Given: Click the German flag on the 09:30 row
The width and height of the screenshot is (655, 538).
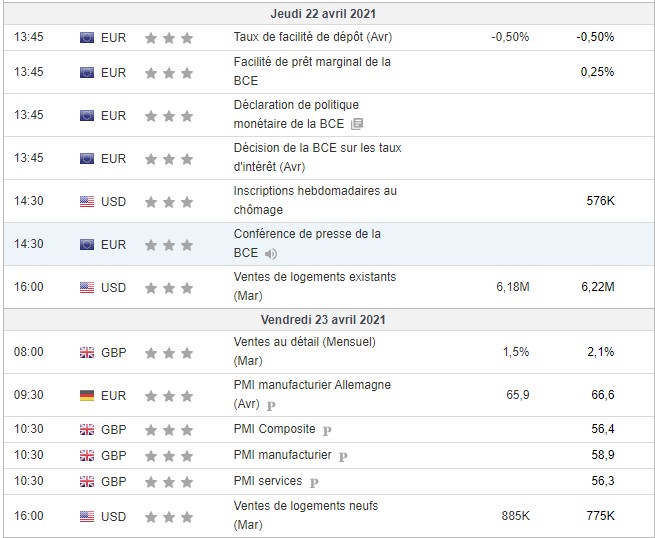Looking at the screenshot, I should (87, 395).
